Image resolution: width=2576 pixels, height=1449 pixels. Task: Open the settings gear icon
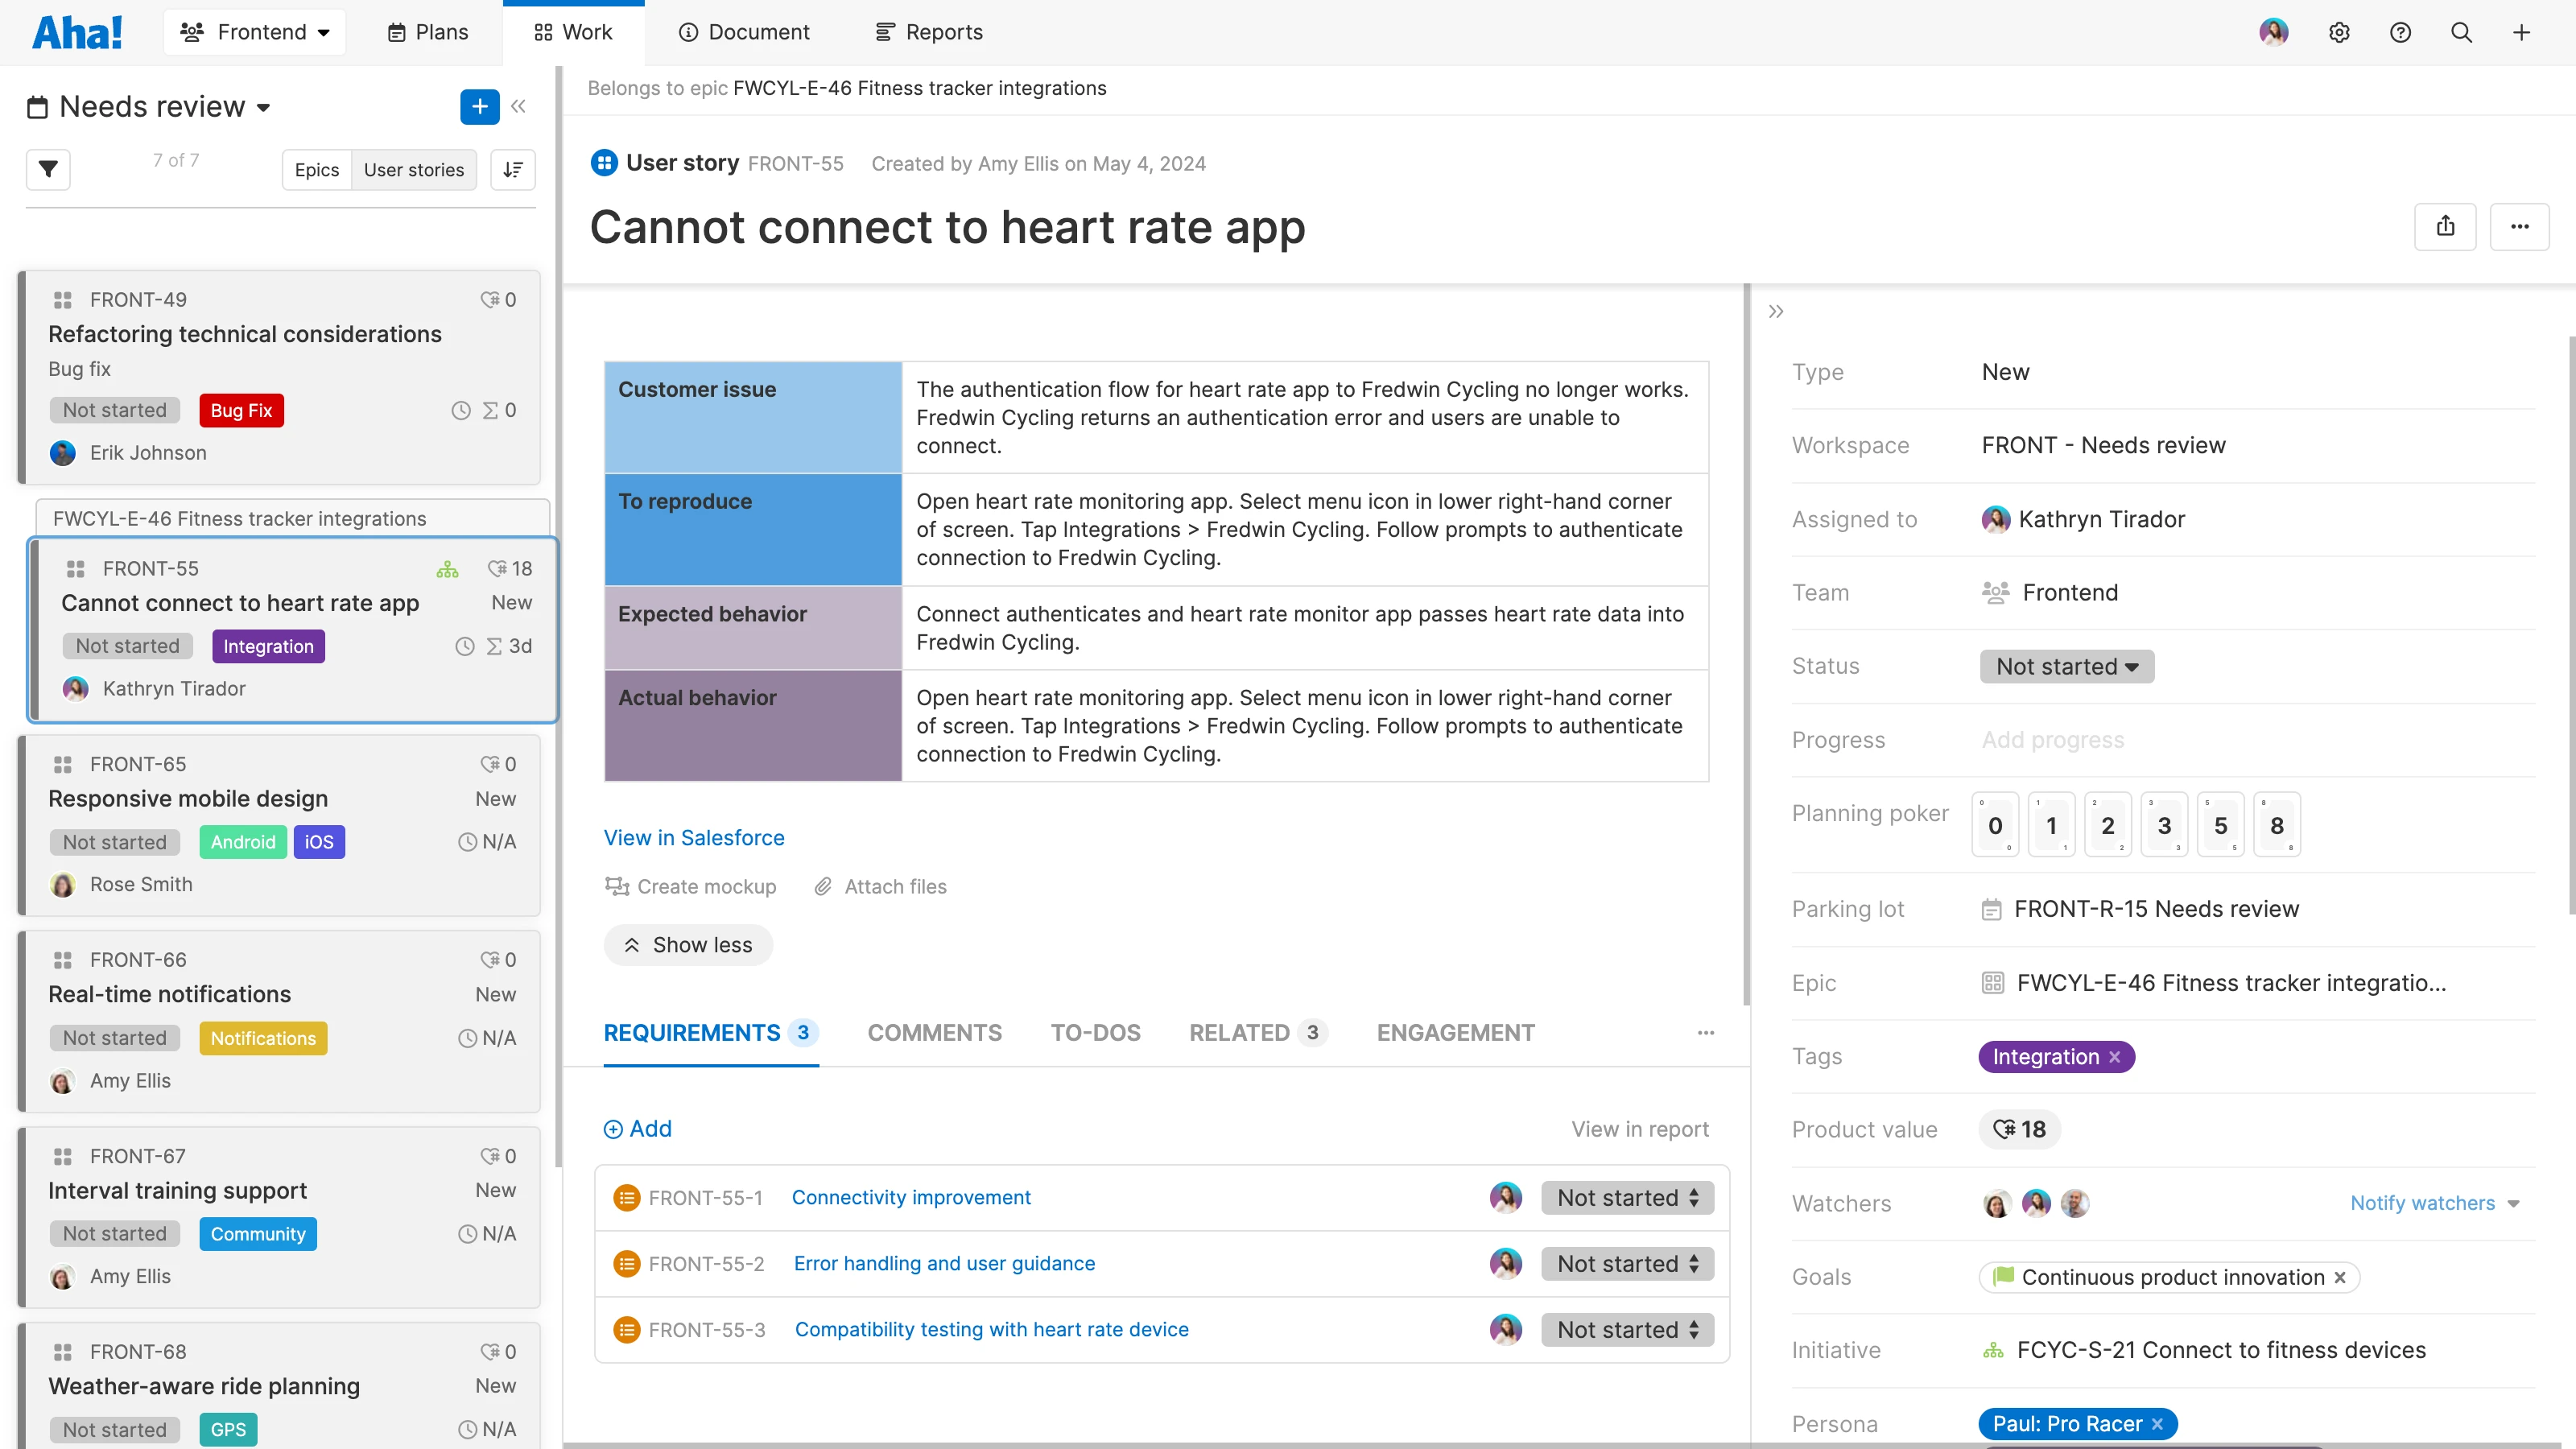(2340, 31)
